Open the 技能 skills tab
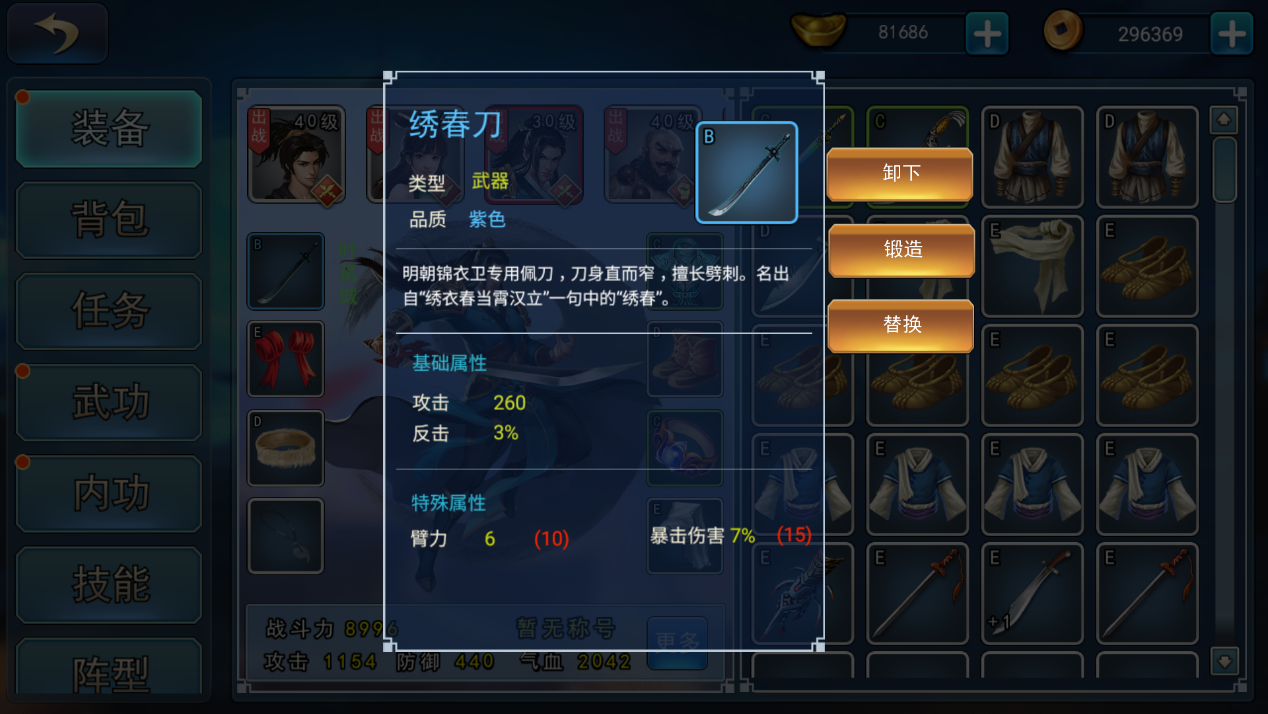Image resolution: width=1268 pixels, height=714 pixels. pyautogui.click(x=109, y=585)
